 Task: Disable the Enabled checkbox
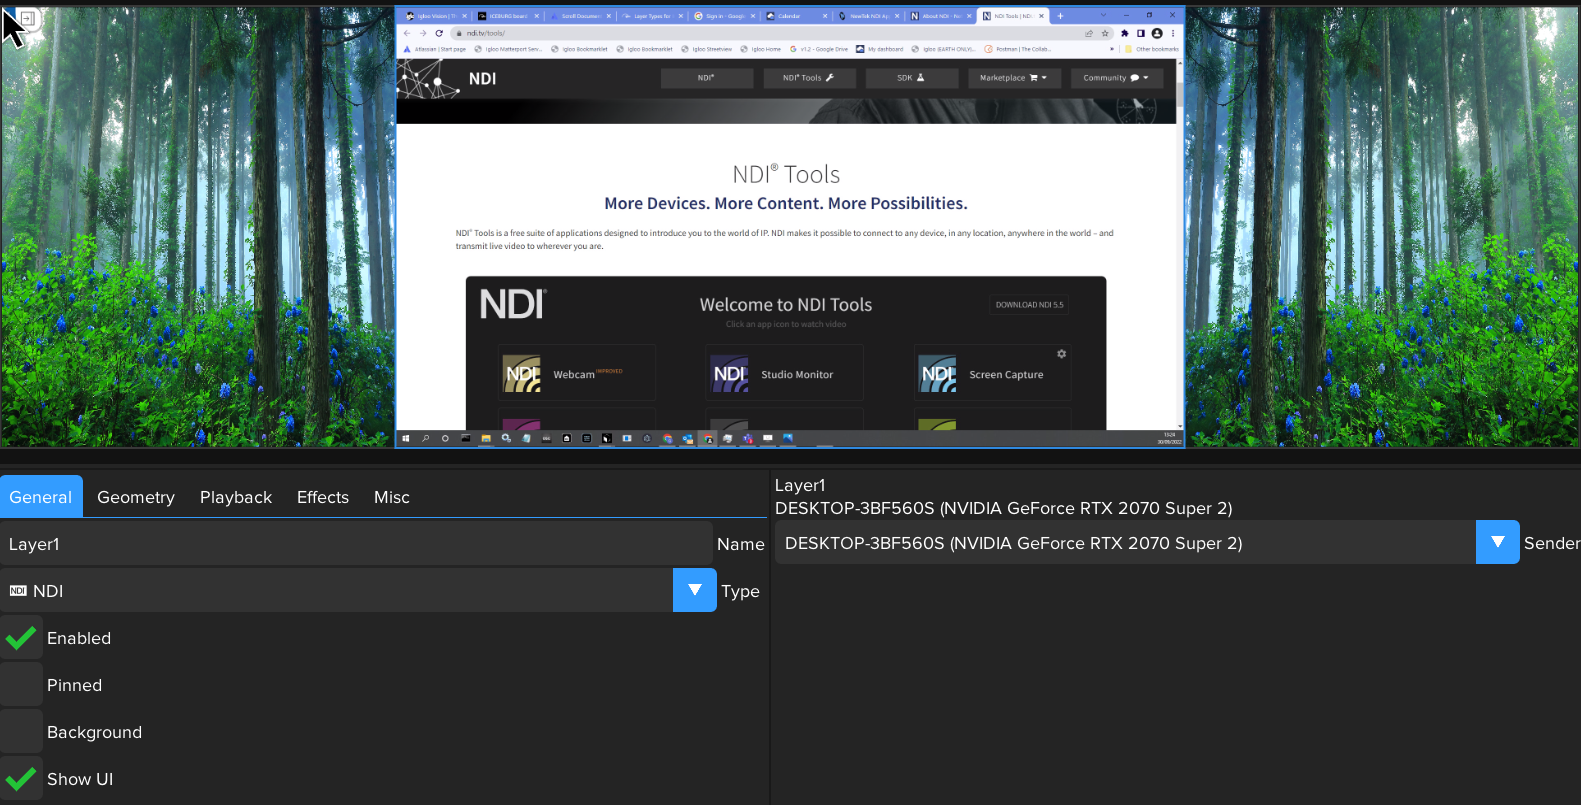click(x=21, y=638)
